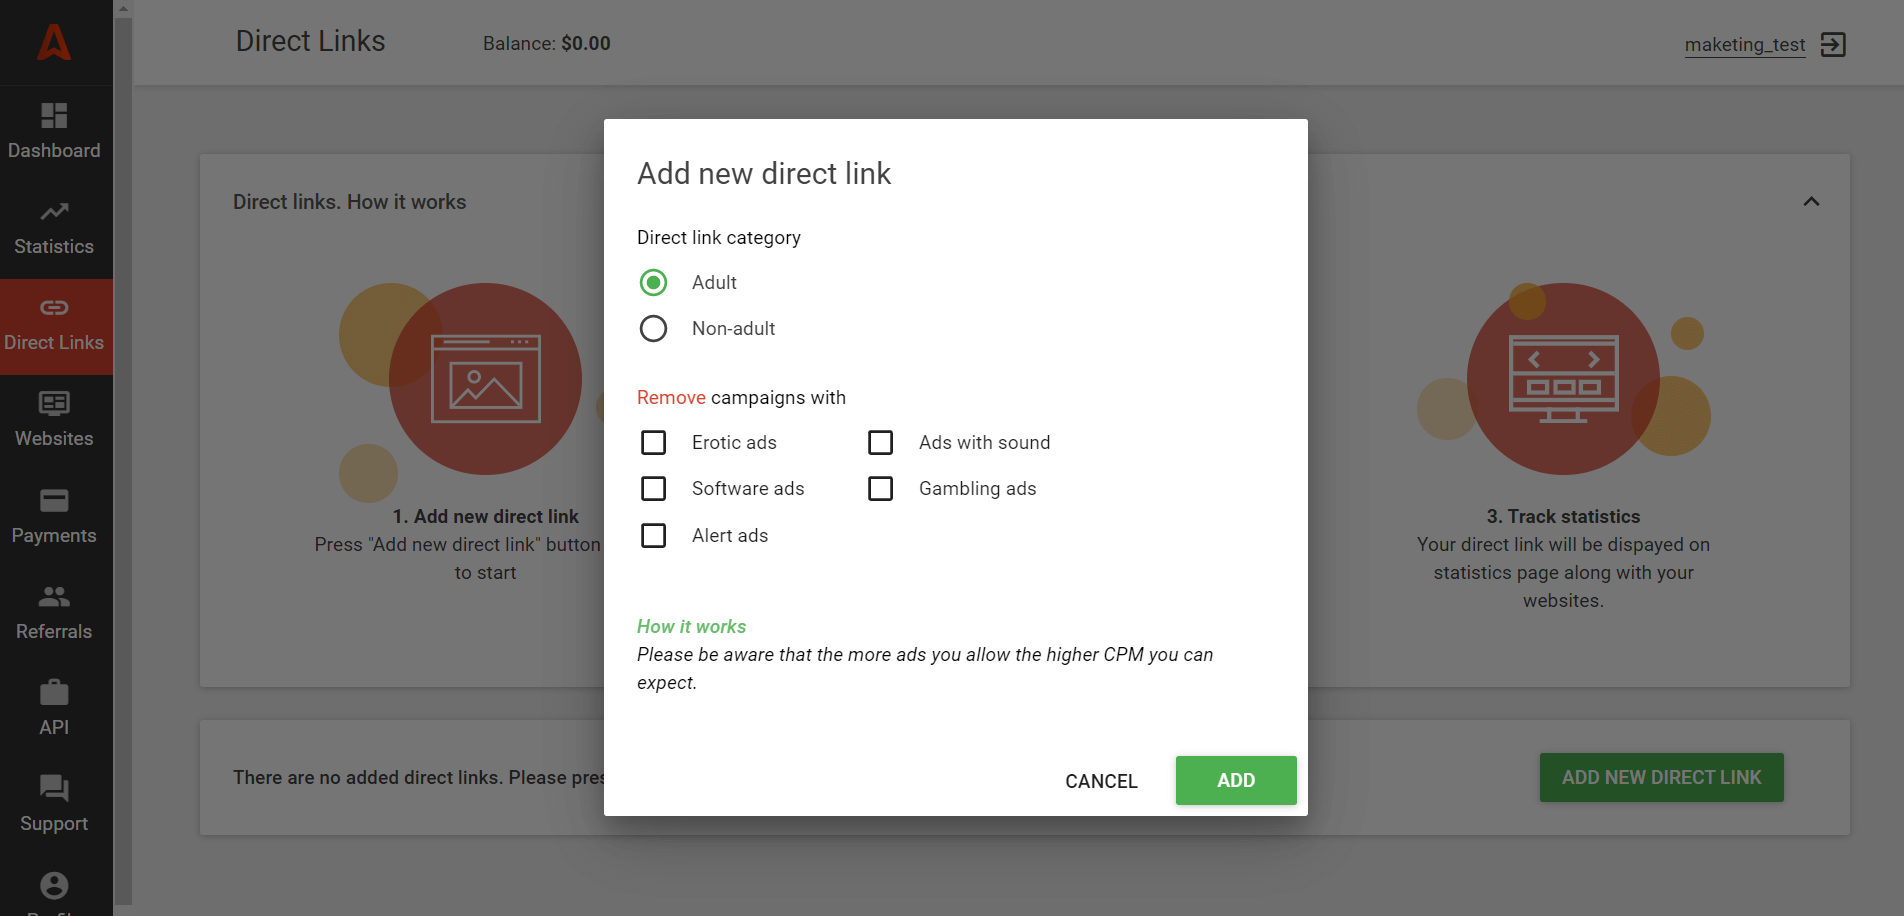Click the logout icon beside username

click(x=1833, y=45)
